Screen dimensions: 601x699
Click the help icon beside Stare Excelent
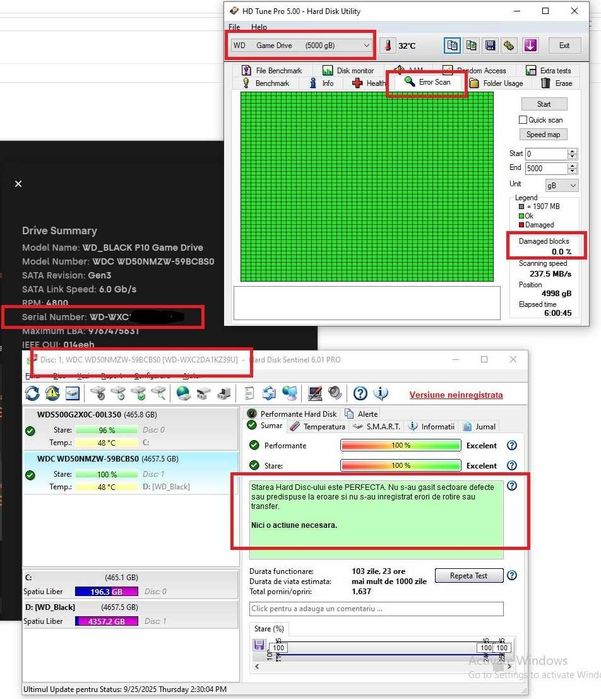[x=512, y=465]
